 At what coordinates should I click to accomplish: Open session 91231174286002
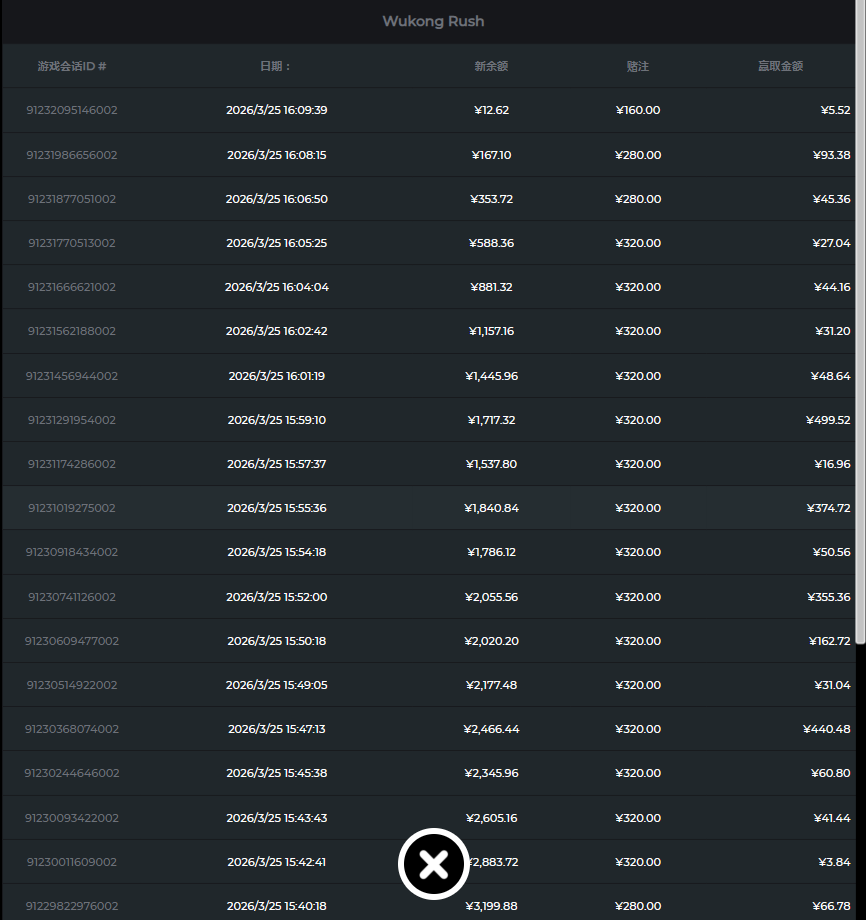[x=72, y=464]
